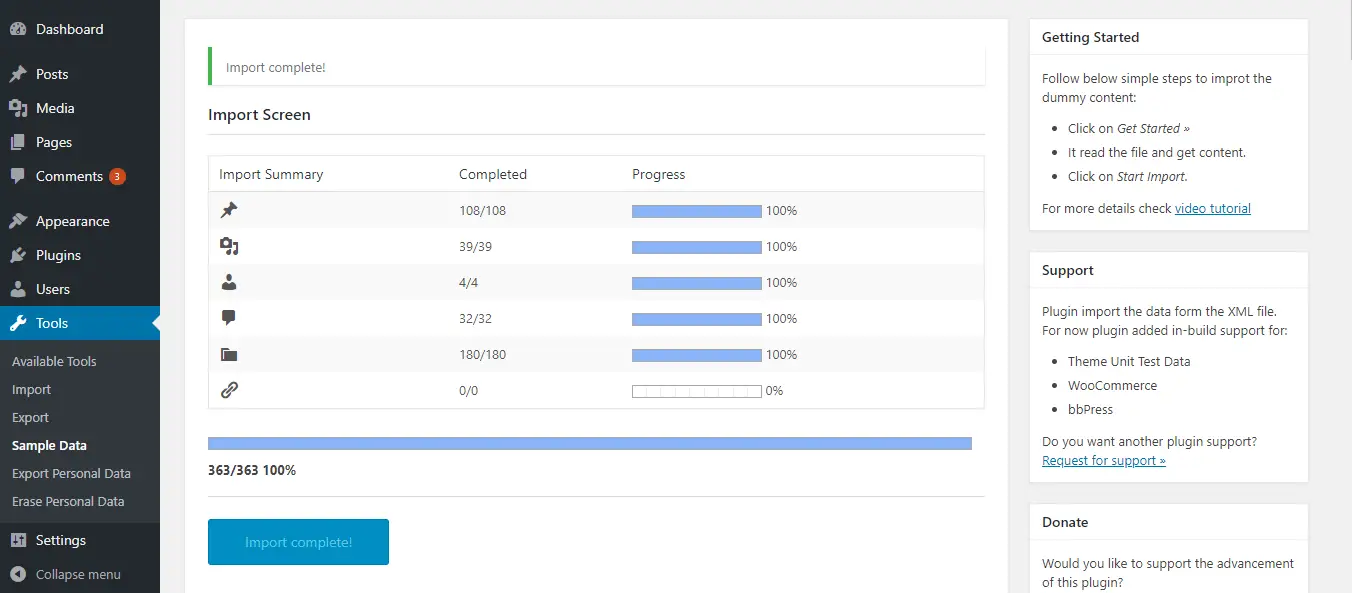Select Erase Personal Data submenu item
This screenshot has width=1352, height=593.
[68, 501]
